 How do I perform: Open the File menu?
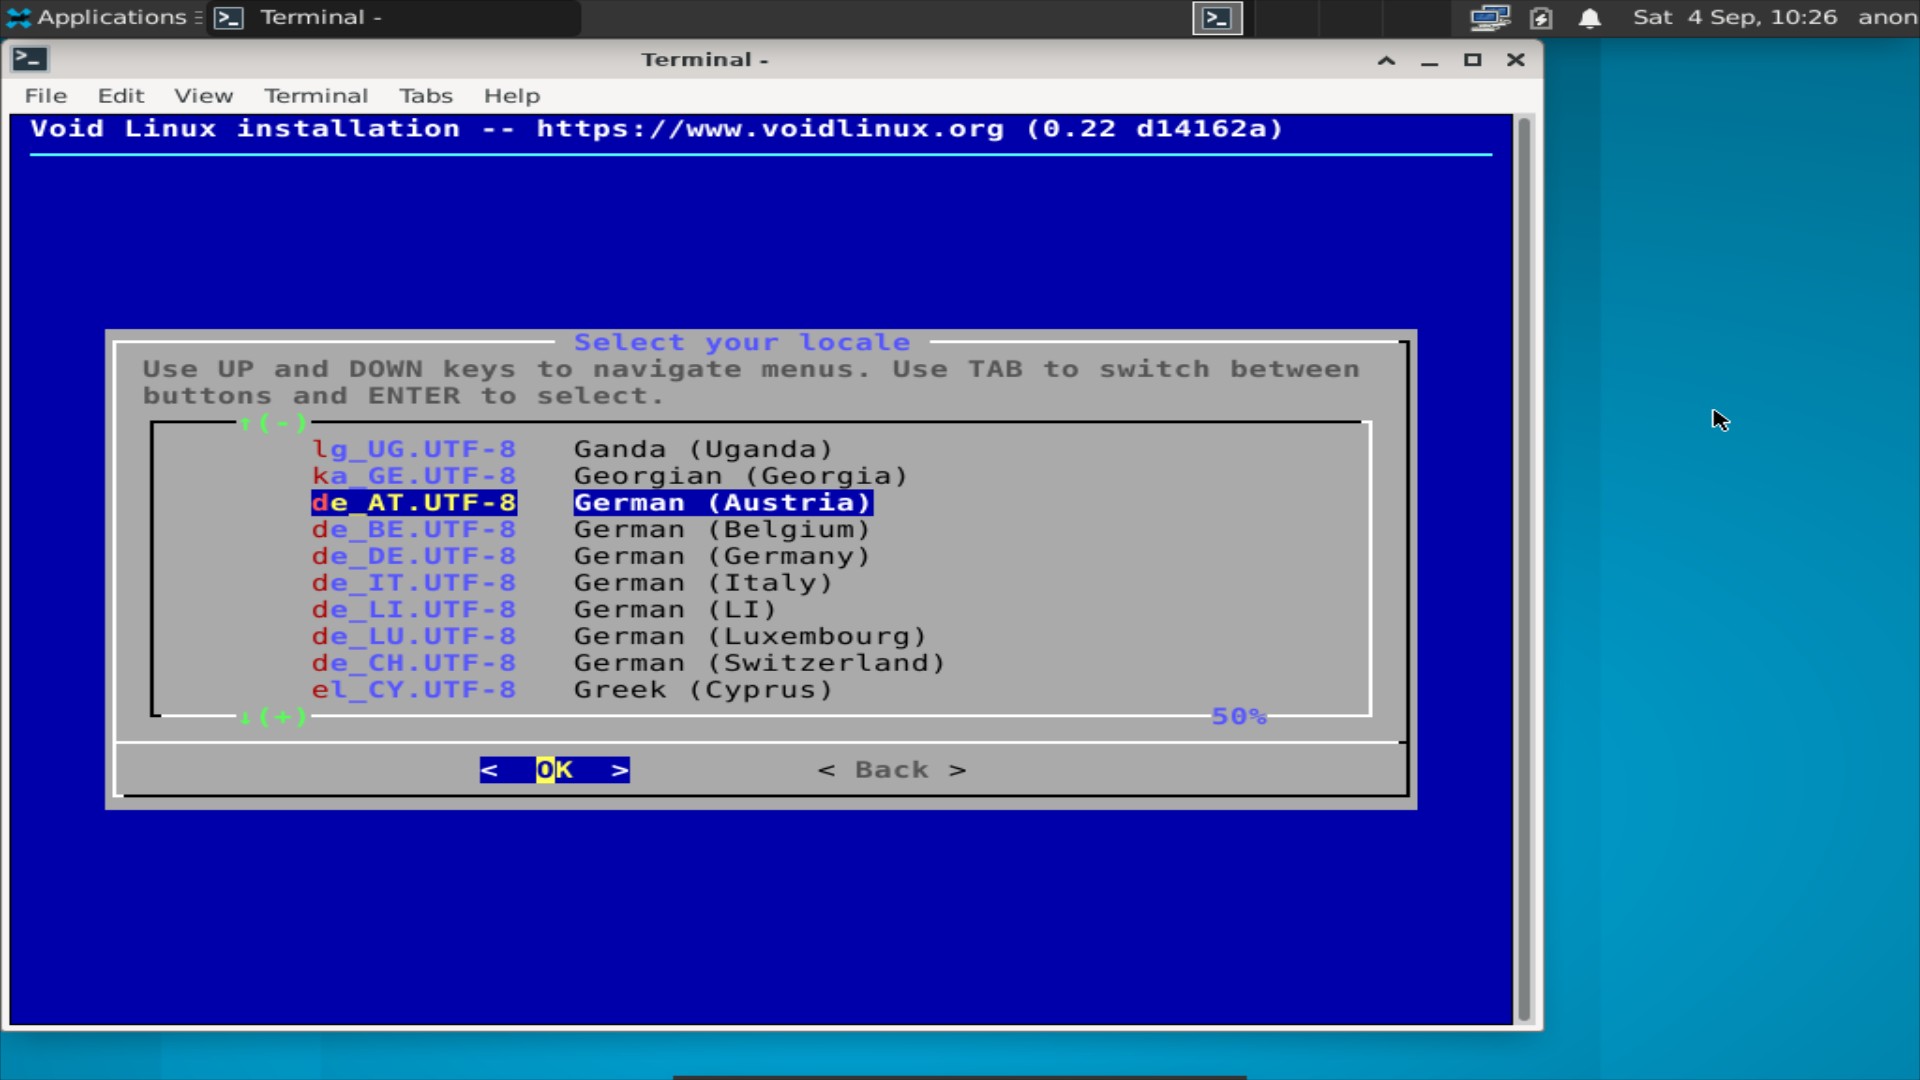click(x=45, y=96)
